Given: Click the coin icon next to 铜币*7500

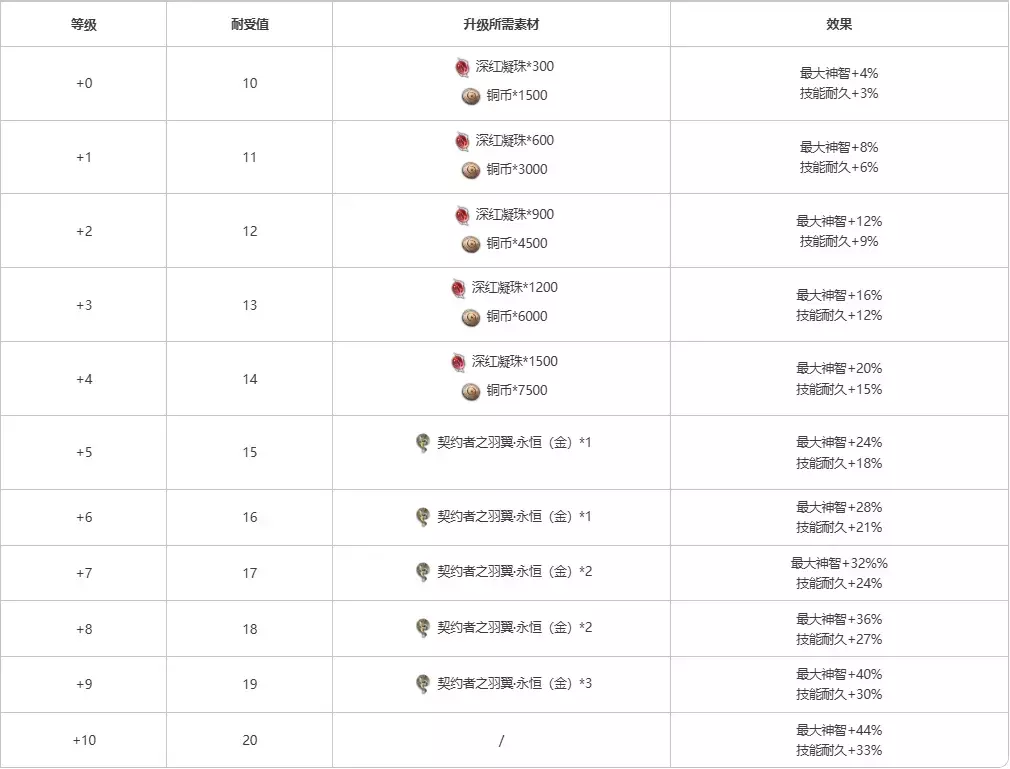Looking at the screenshot, I should [x=471, y=391].
